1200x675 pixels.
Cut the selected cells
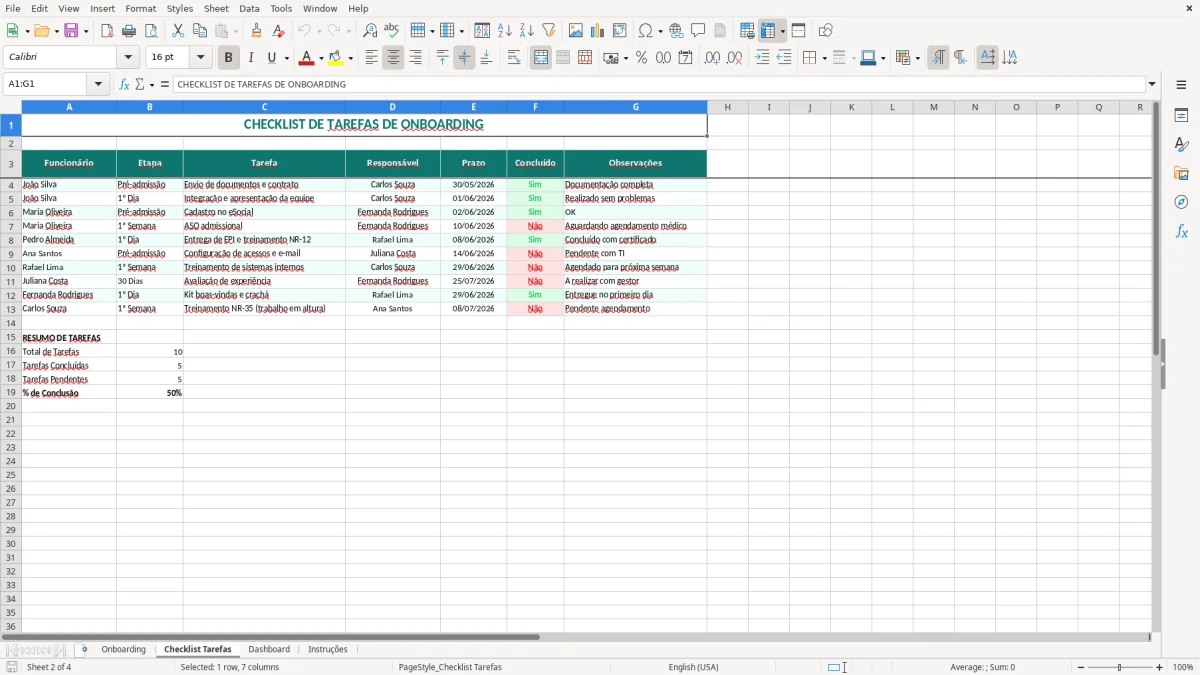(178, 31)
